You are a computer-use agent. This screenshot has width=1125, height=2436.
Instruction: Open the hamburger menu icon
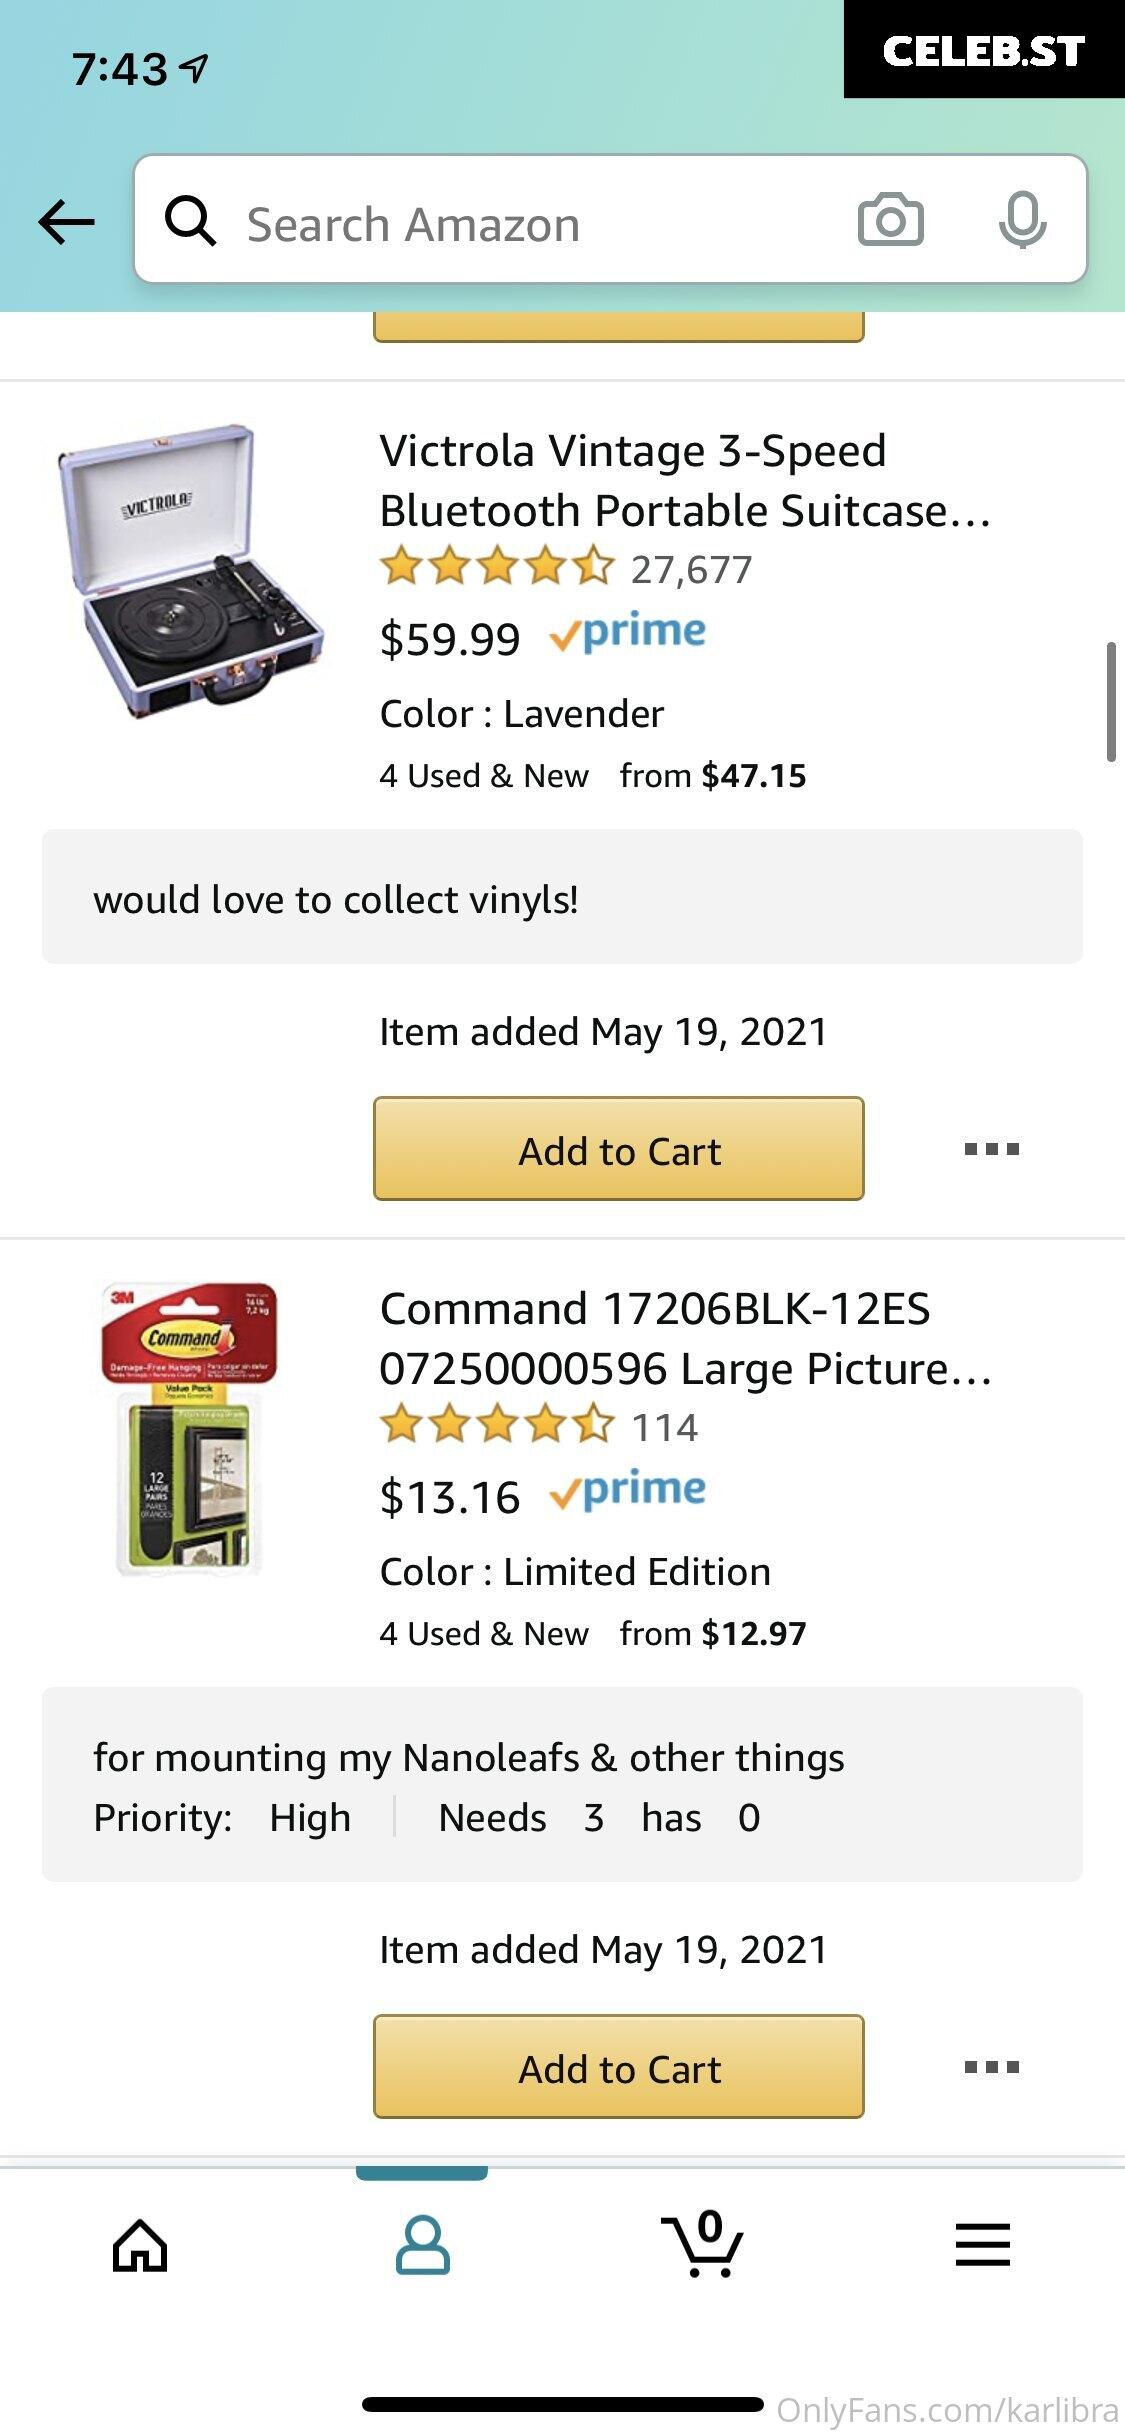coord(983,2245)
